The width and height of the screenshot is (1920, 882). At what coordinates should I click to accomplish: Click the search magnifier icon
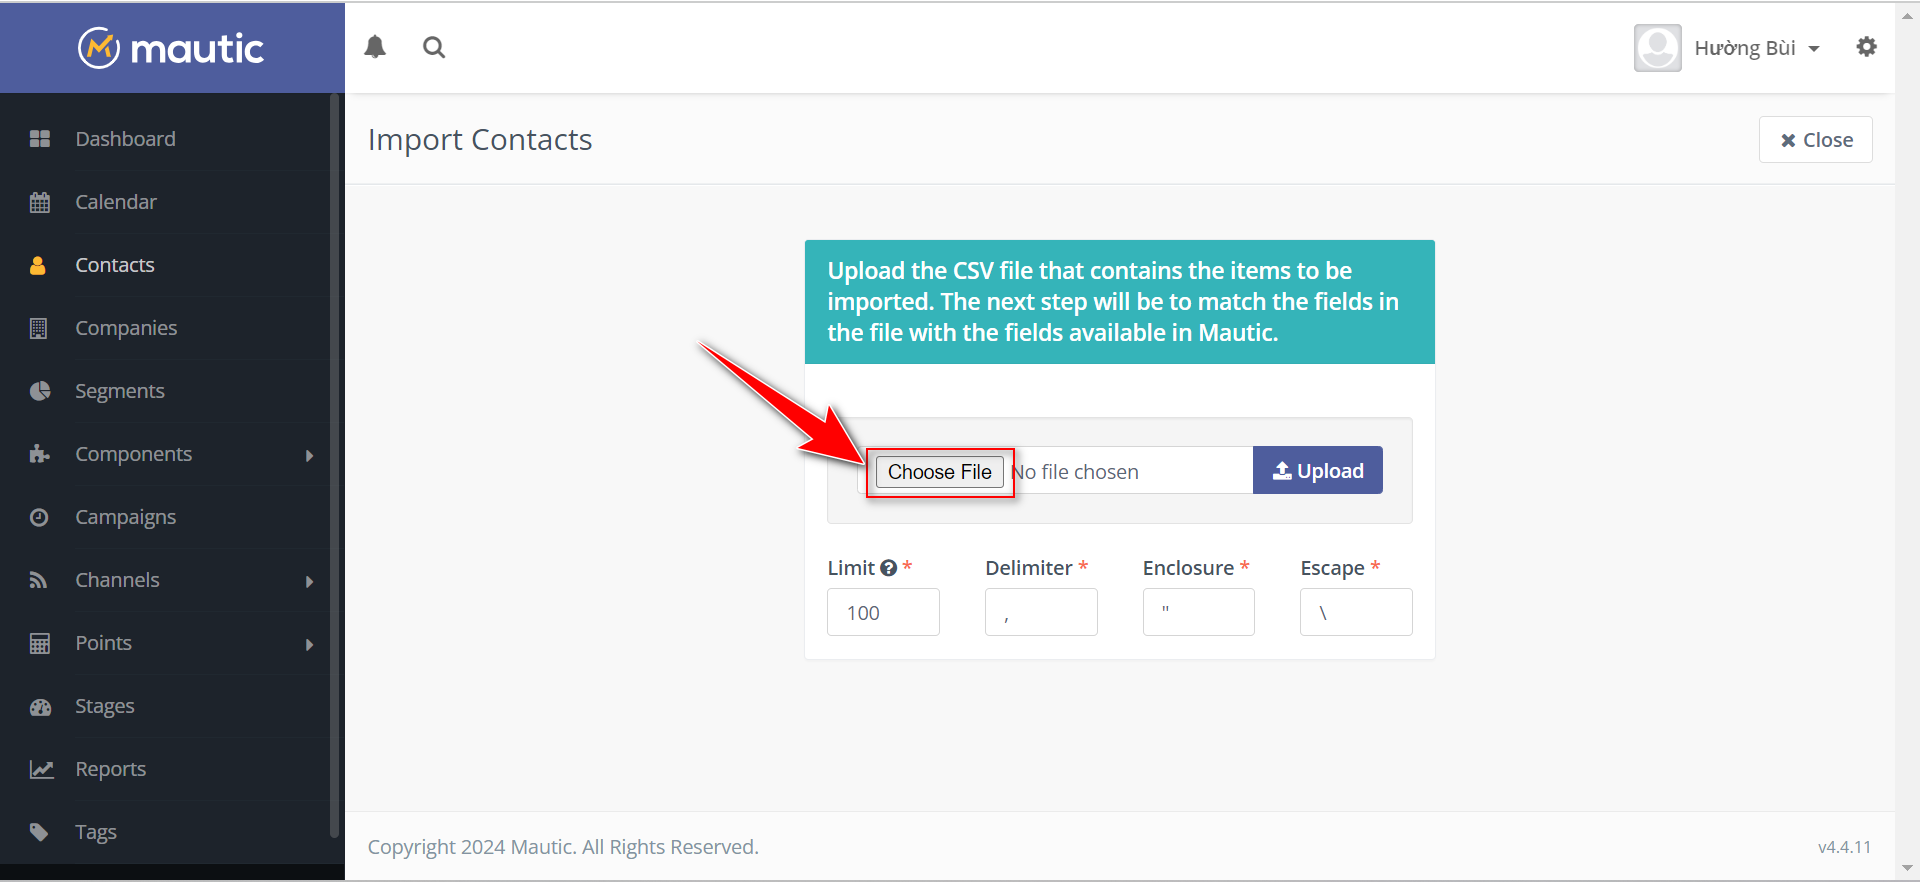[434, 47]
